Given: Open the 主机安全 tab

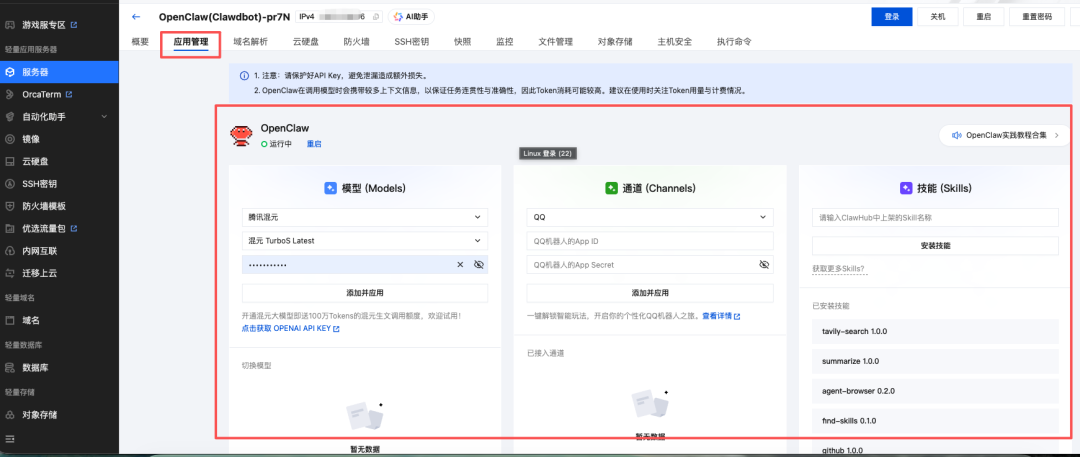Looking at the screenshot, I should pos(675,42).
